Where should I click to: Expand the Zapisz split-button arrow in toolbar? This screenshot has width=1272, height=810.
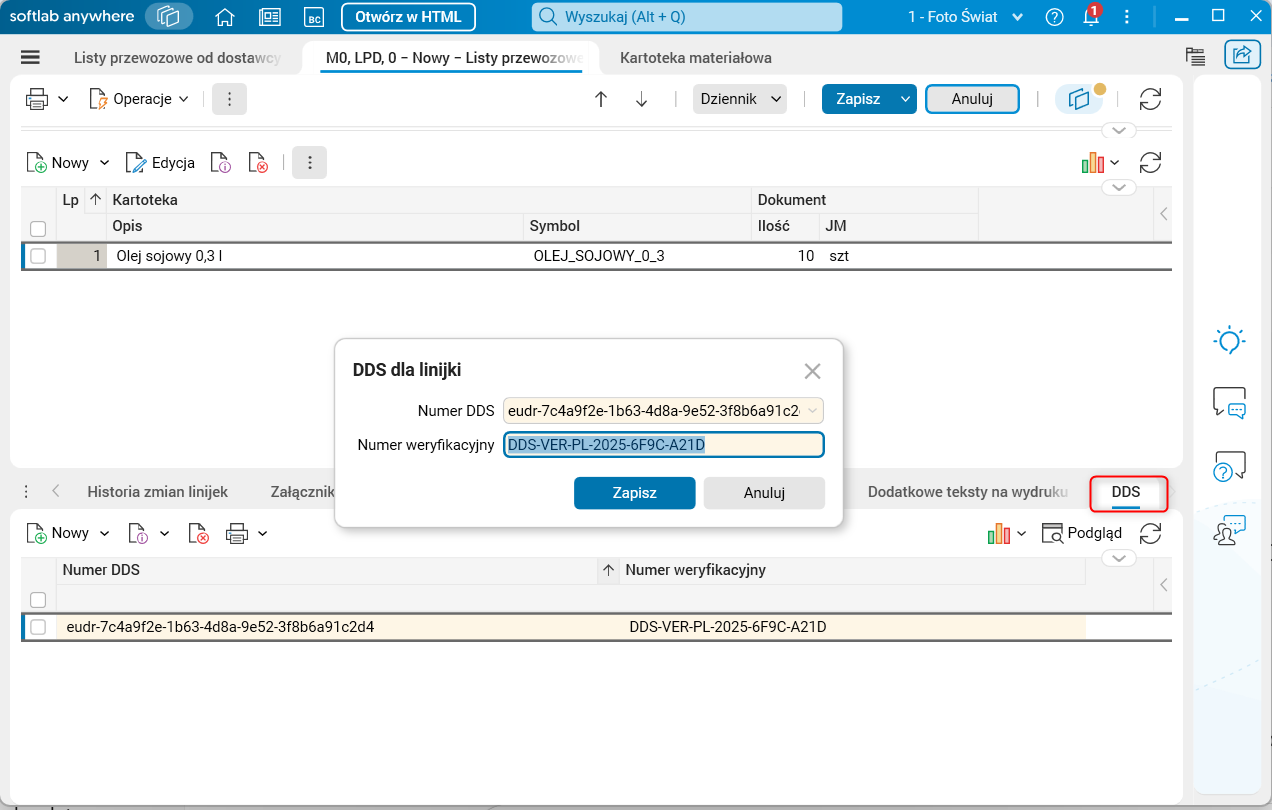click(x=905, y=99)
